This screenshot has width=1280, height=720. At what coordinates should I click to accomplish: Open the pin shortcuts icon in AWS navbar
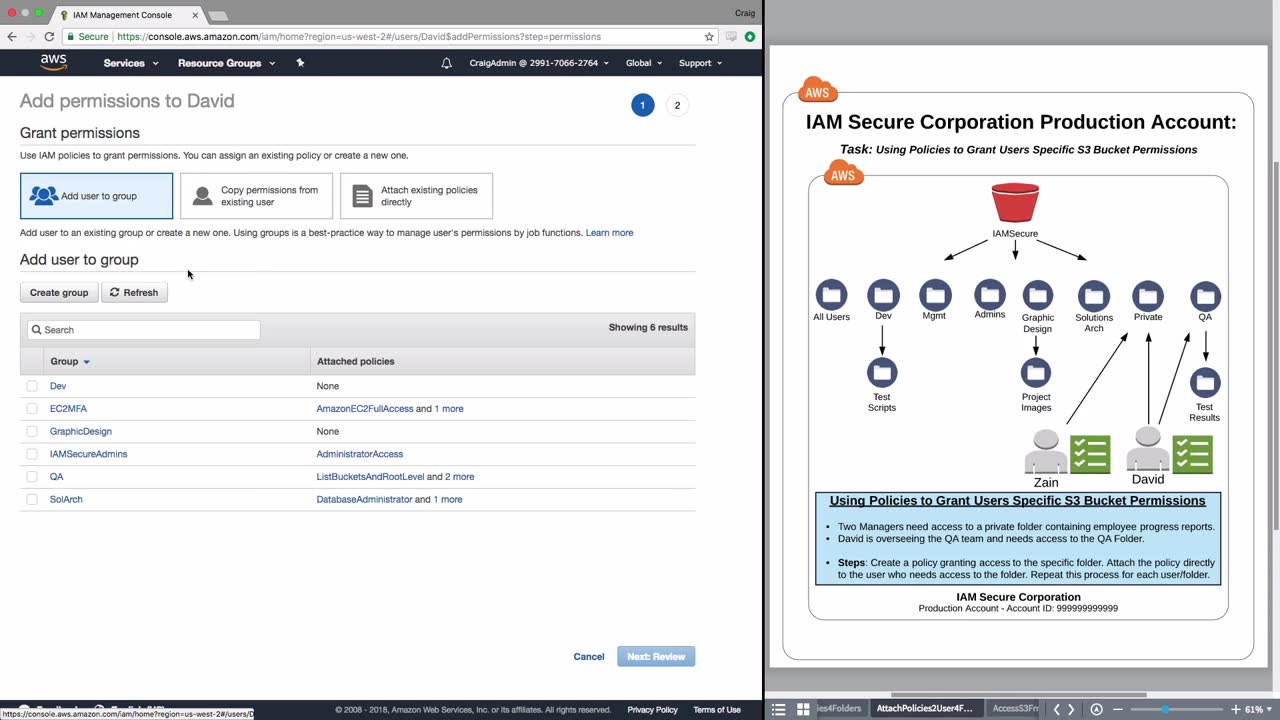(300, 63)
